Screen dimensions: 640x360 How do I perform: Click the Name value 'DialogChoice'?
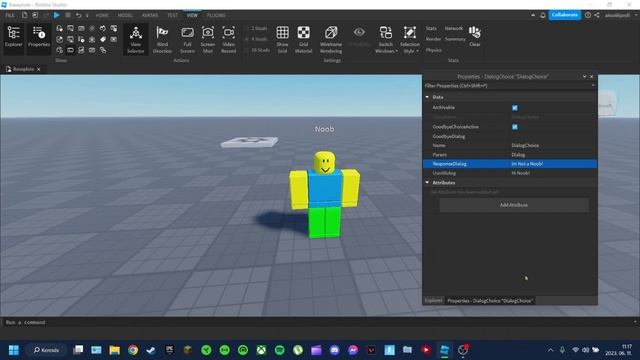click(525, 145)
